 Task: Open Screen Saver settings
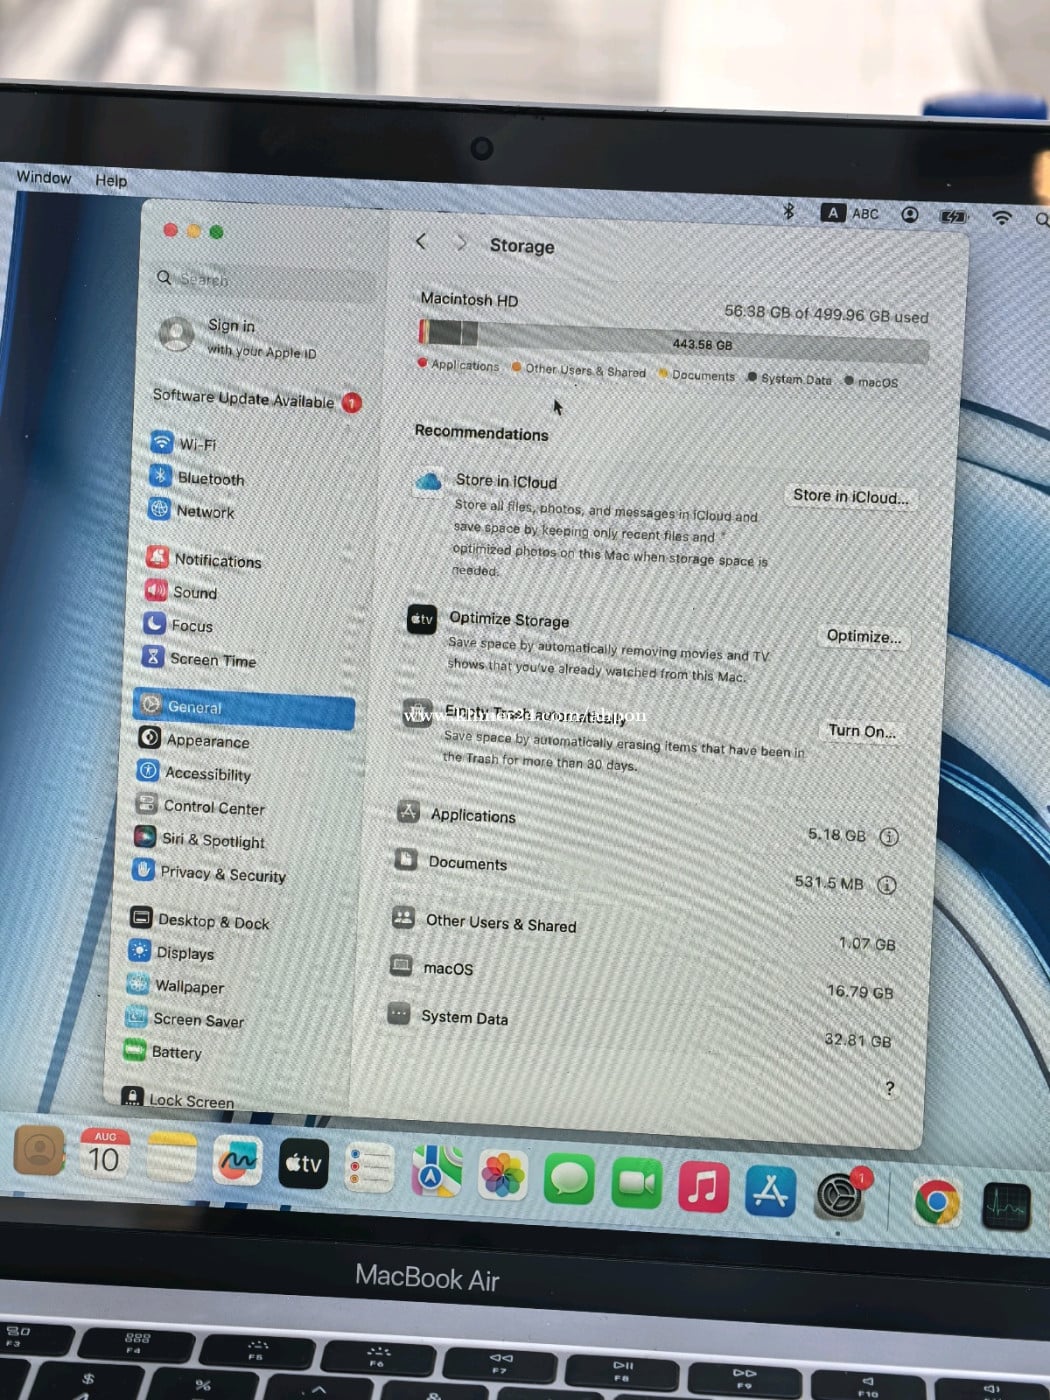[185, 1019]
